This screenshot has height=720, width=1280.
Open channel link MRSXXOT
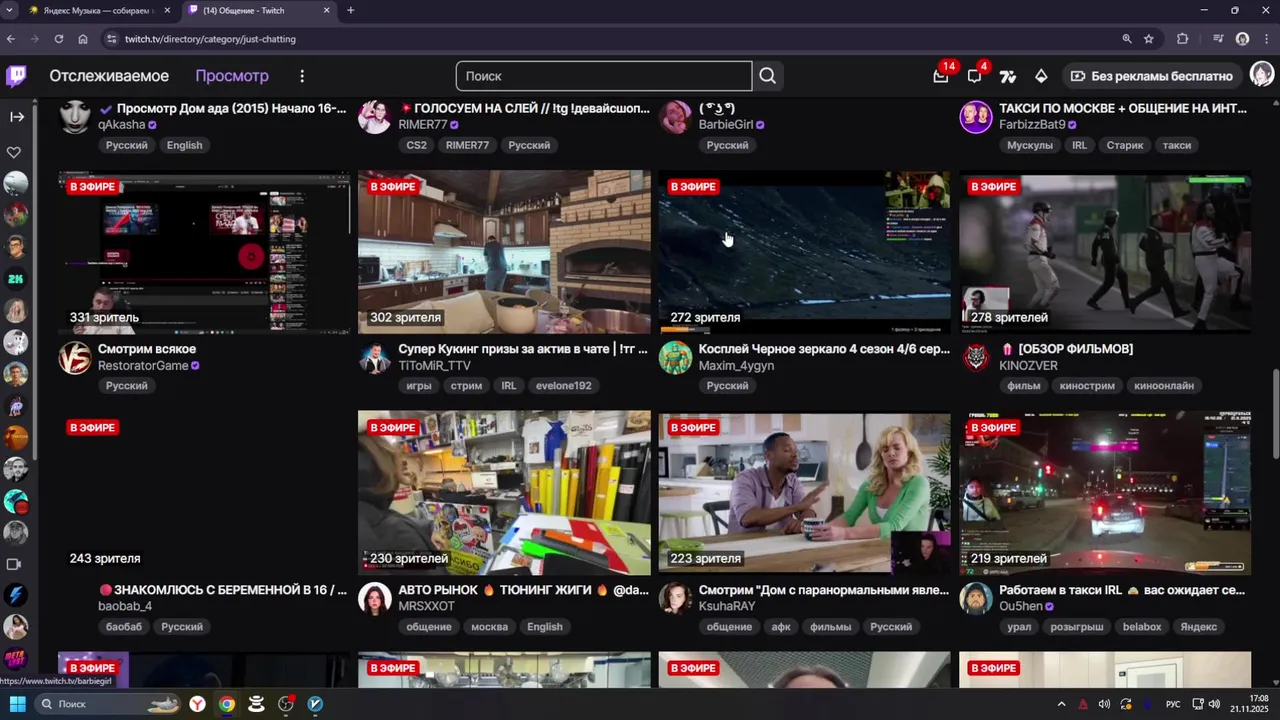[426, 606]
